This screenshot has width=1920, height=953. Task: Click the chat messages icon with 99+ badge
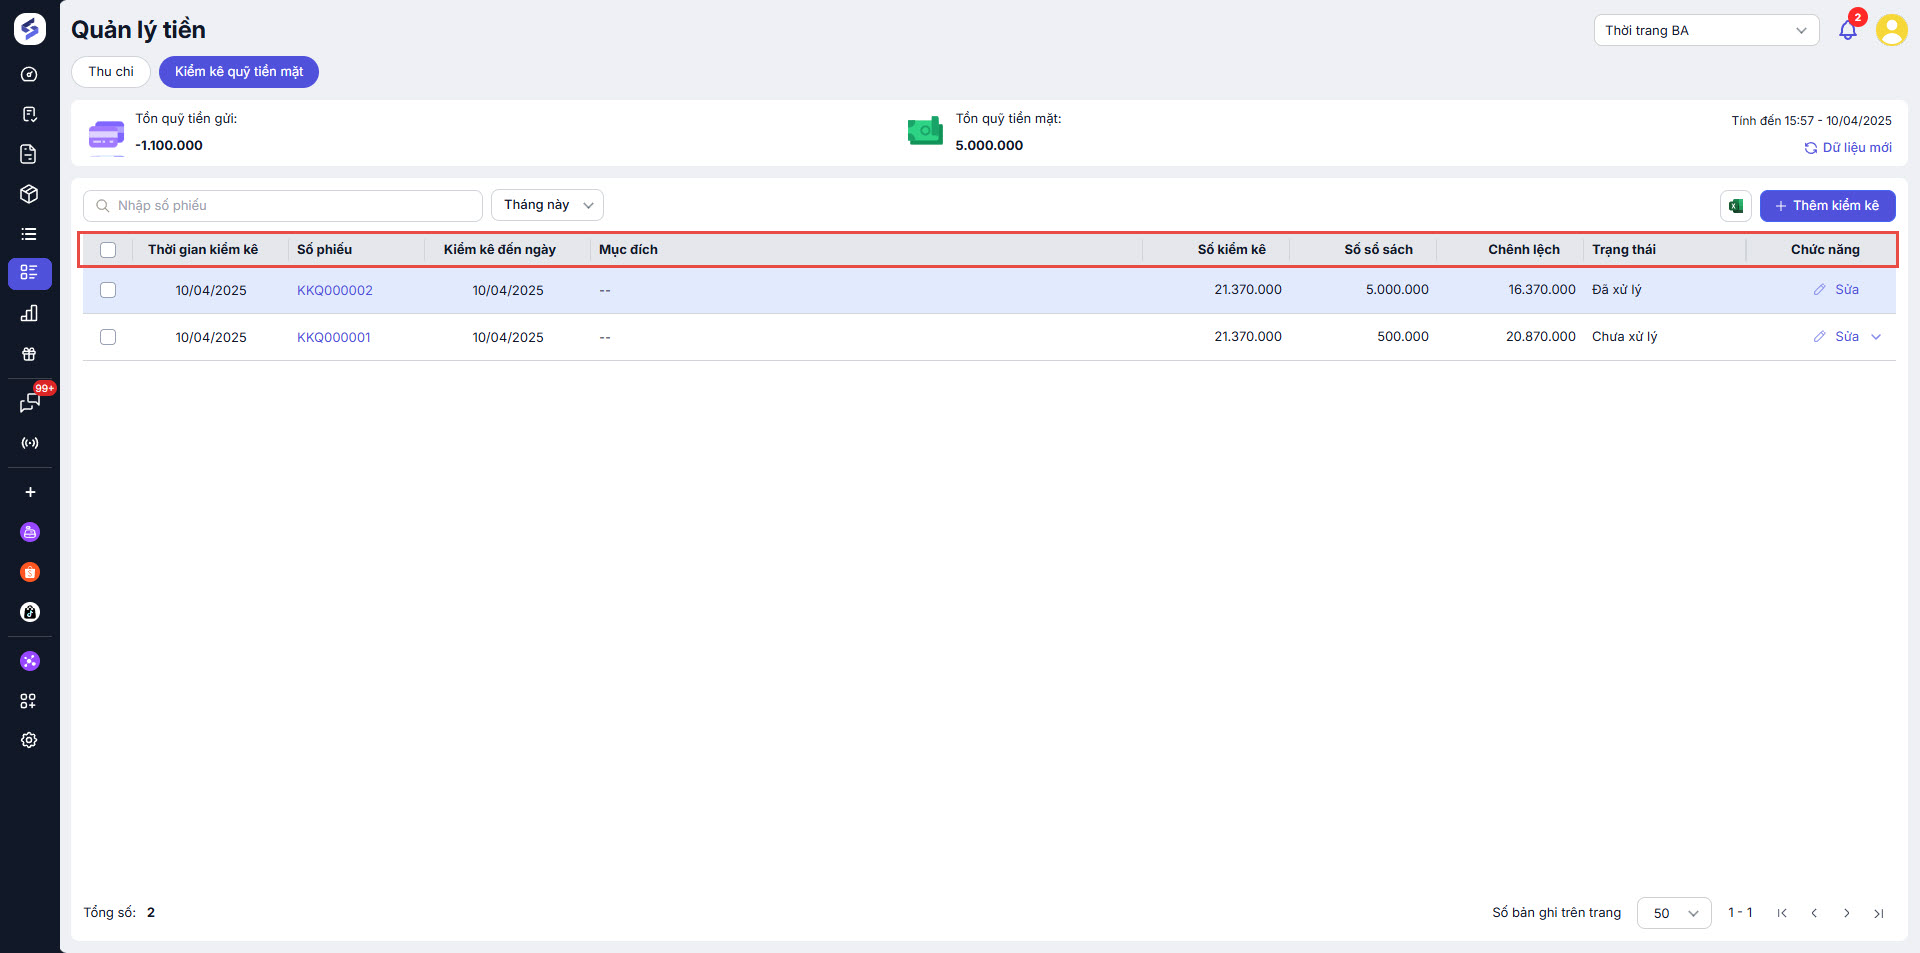29,402
